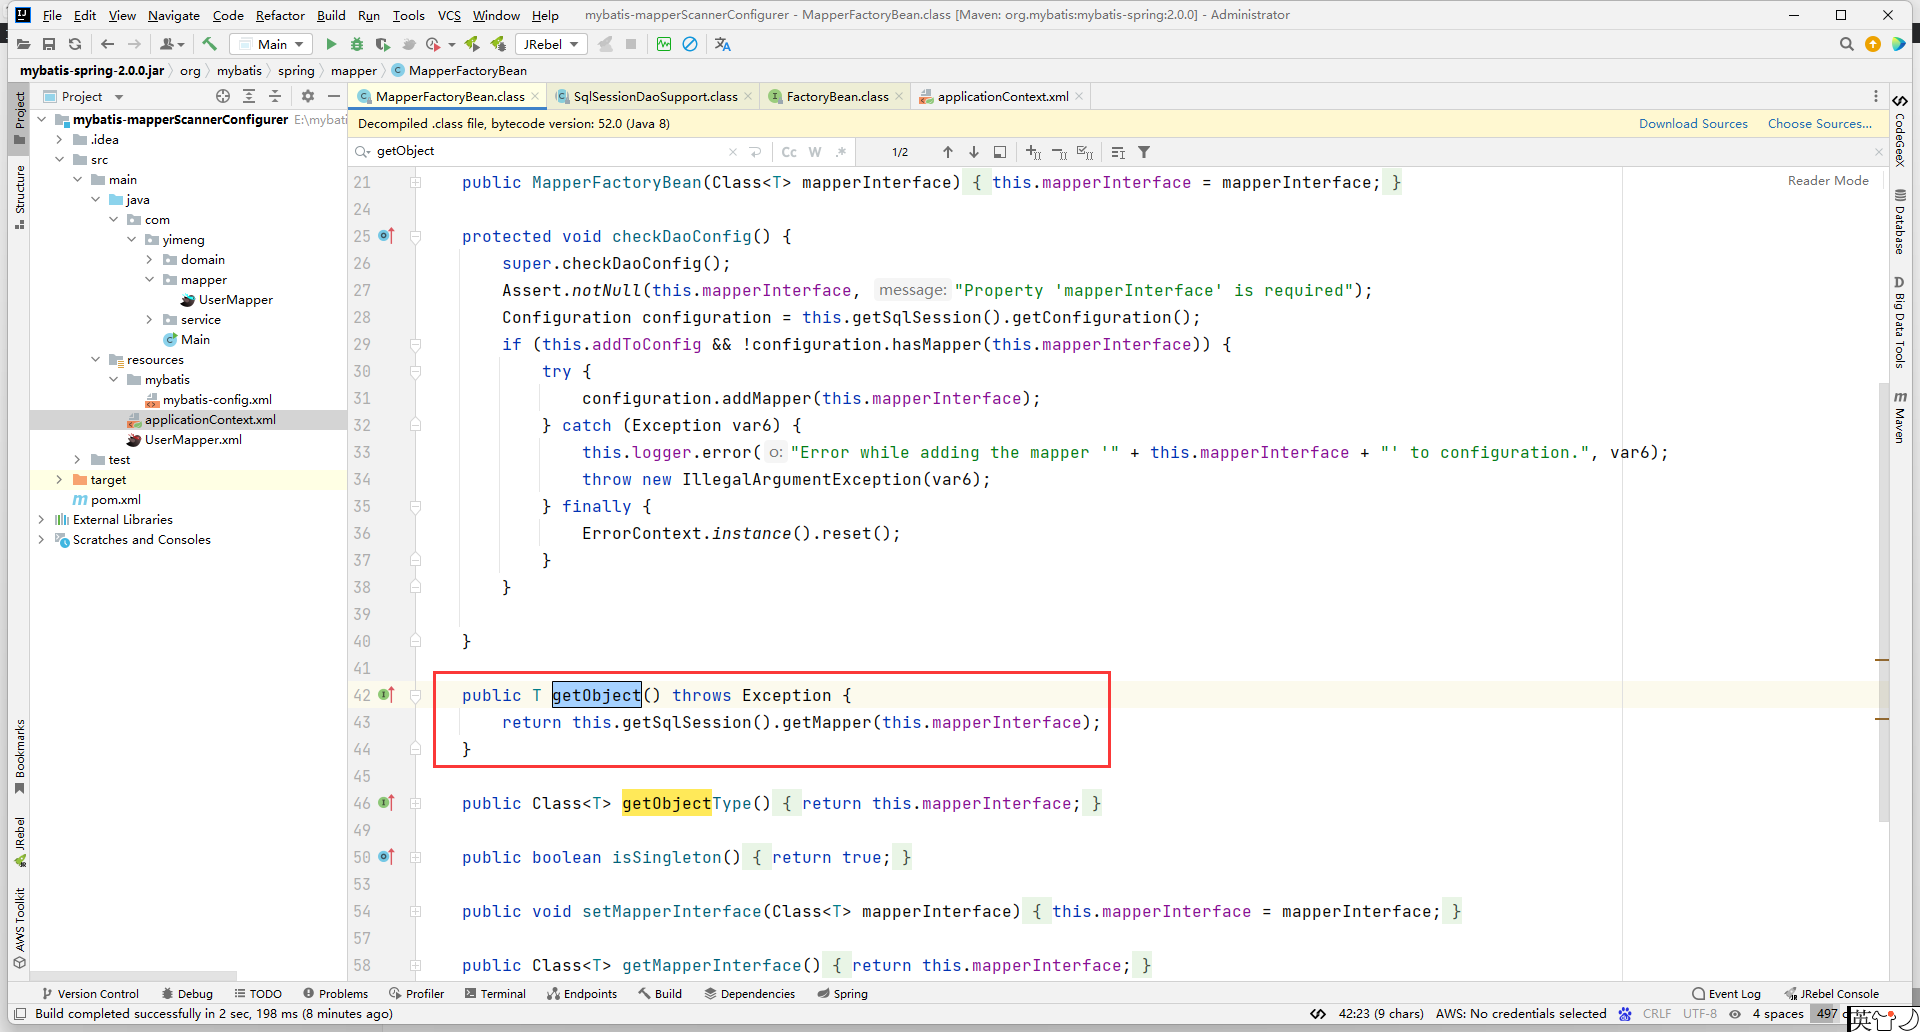The image size is (1920, 1032).
Task: Run Main with the green play icon
Action: click(x=331, y=44)
